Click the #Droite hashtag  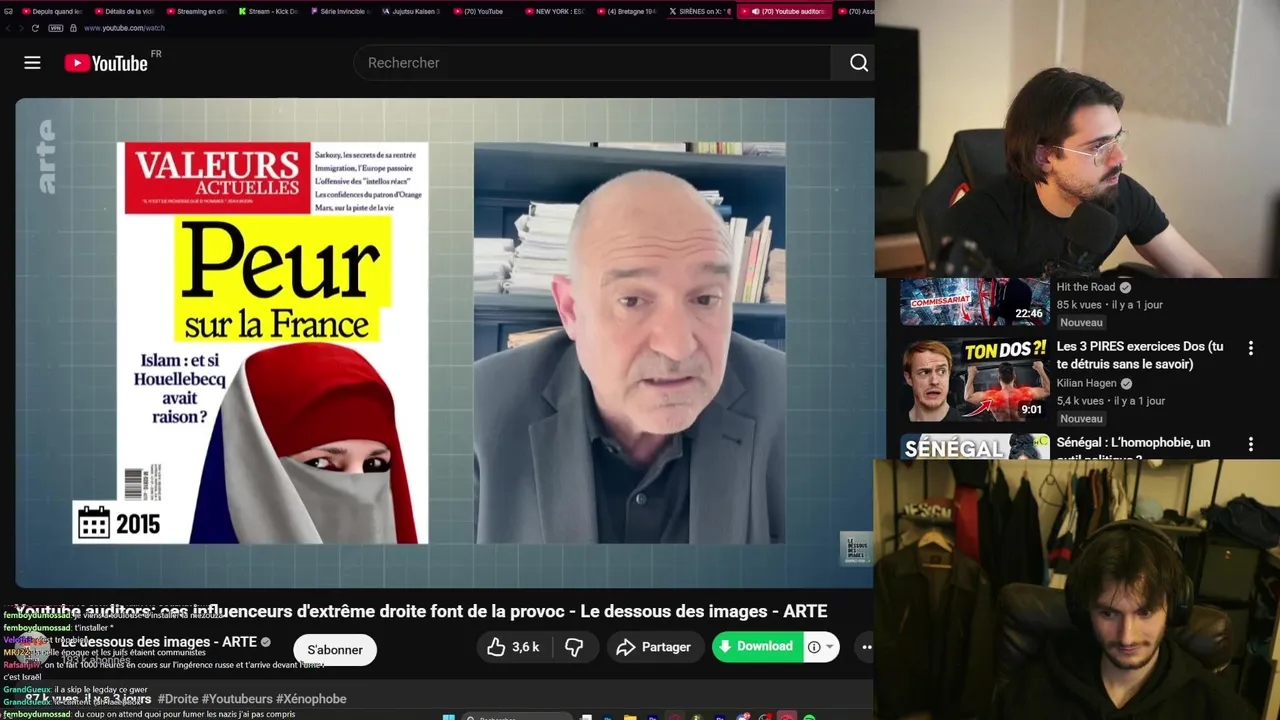coord(178,699)
